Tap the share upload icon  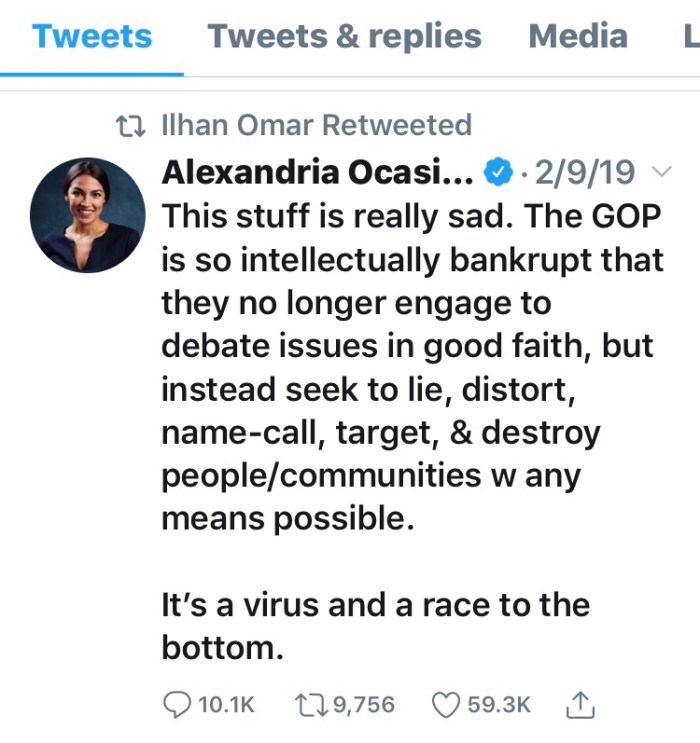(581, 704)
